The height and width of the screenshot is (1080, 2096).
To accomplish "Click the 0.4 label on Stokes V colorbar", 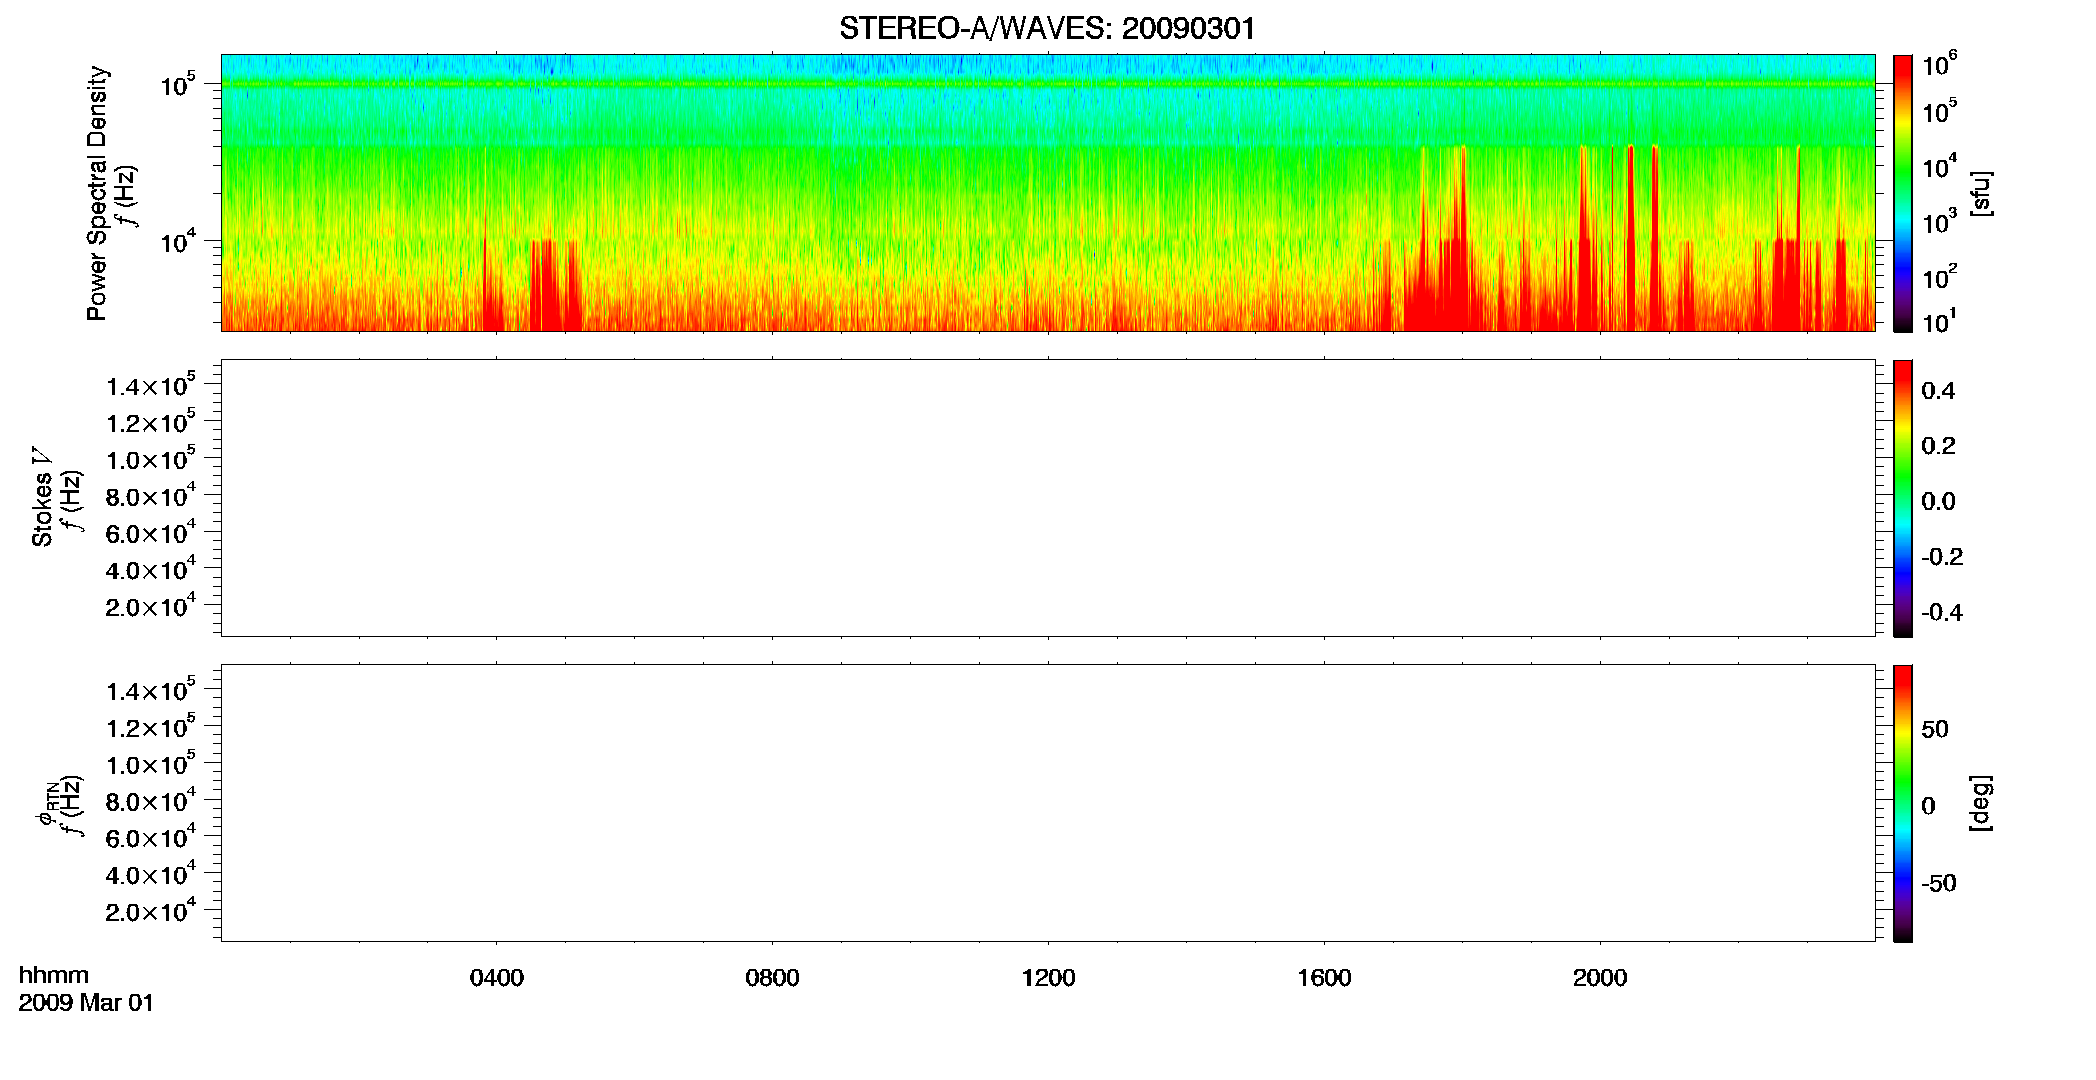I will [x=1938, y=391].
